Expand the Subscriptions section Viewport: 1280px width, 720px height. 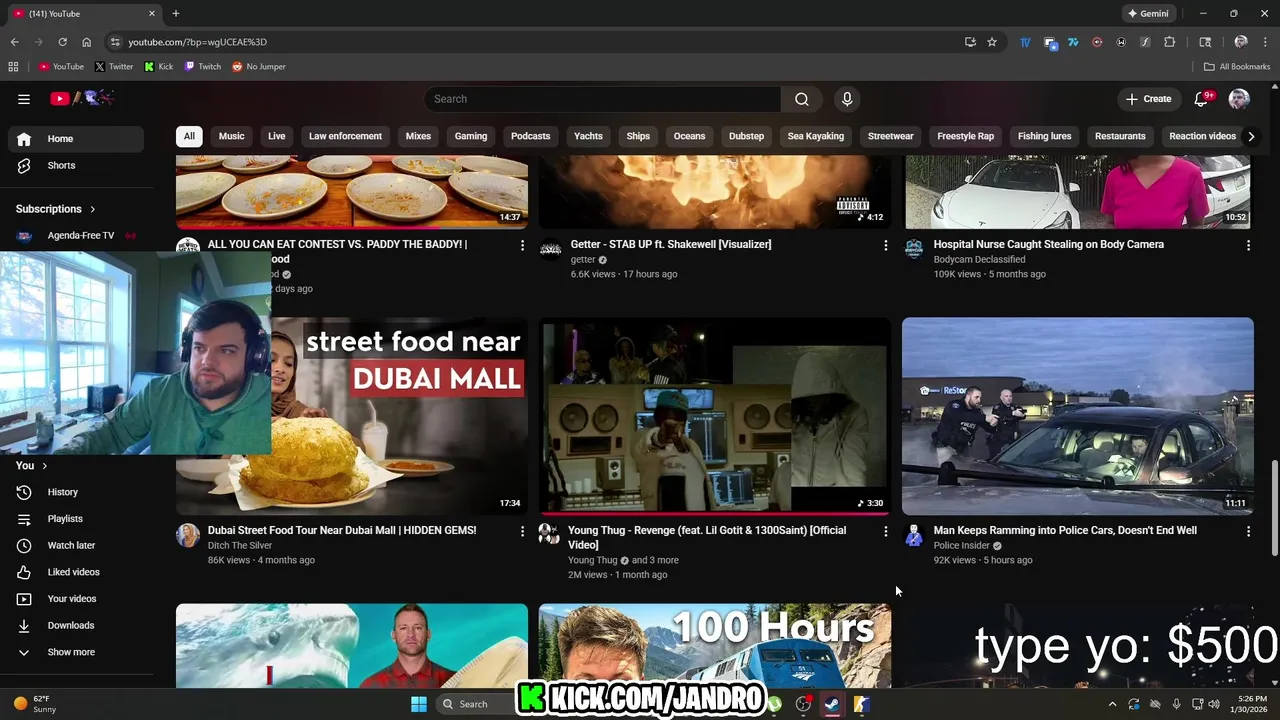(56, 209)
